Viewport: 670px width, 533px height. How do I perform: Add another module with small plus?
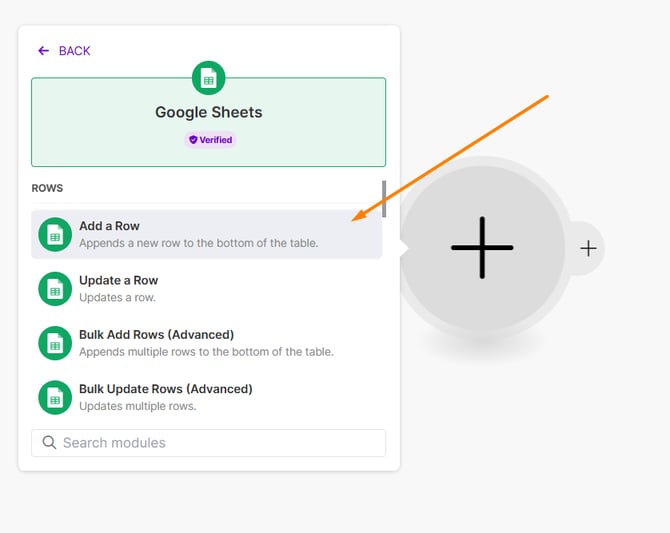click(x=588, y=248)
